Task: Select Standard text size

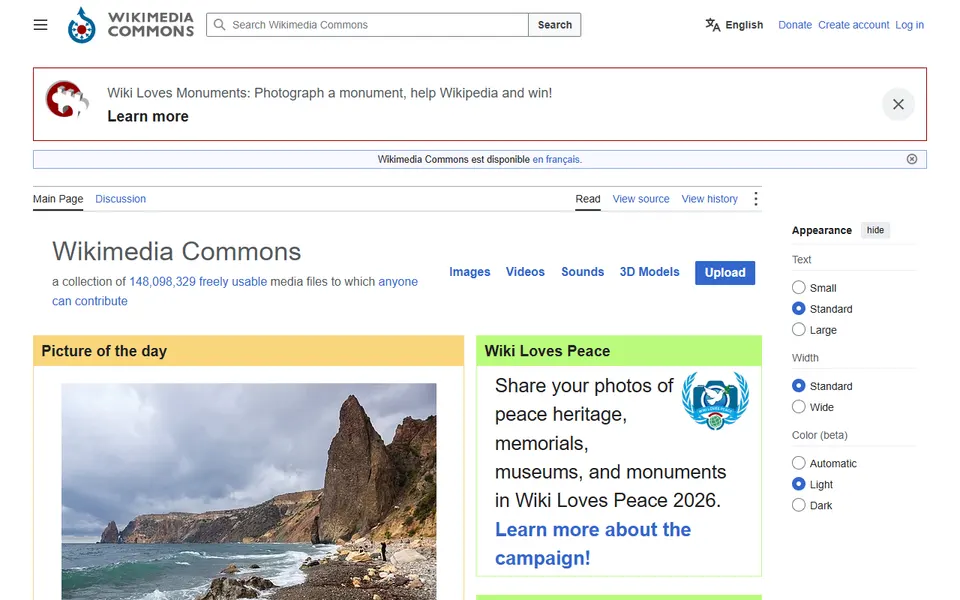Action: tap(798, 309)
